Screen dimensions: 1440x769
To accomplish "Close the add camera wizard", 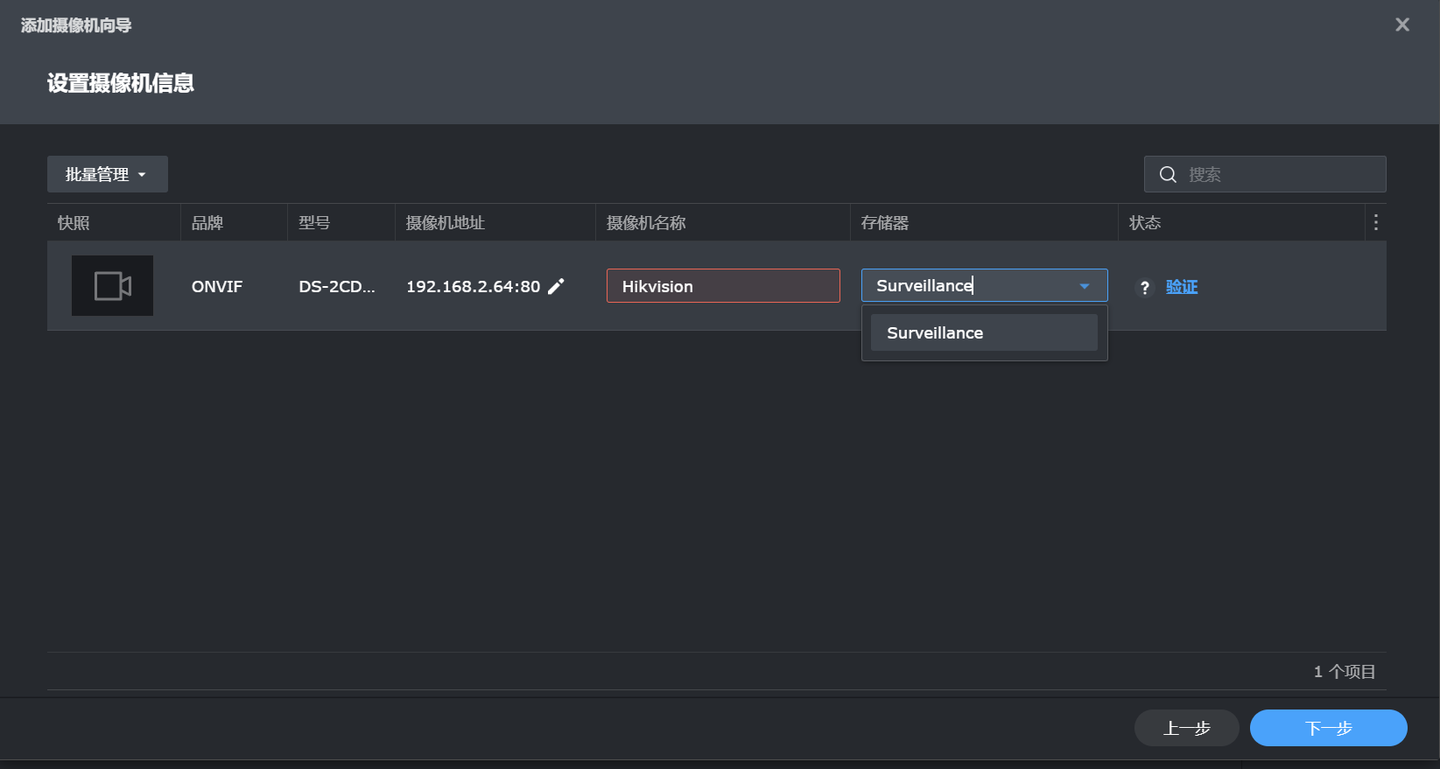I will (x=1402, y=25).
